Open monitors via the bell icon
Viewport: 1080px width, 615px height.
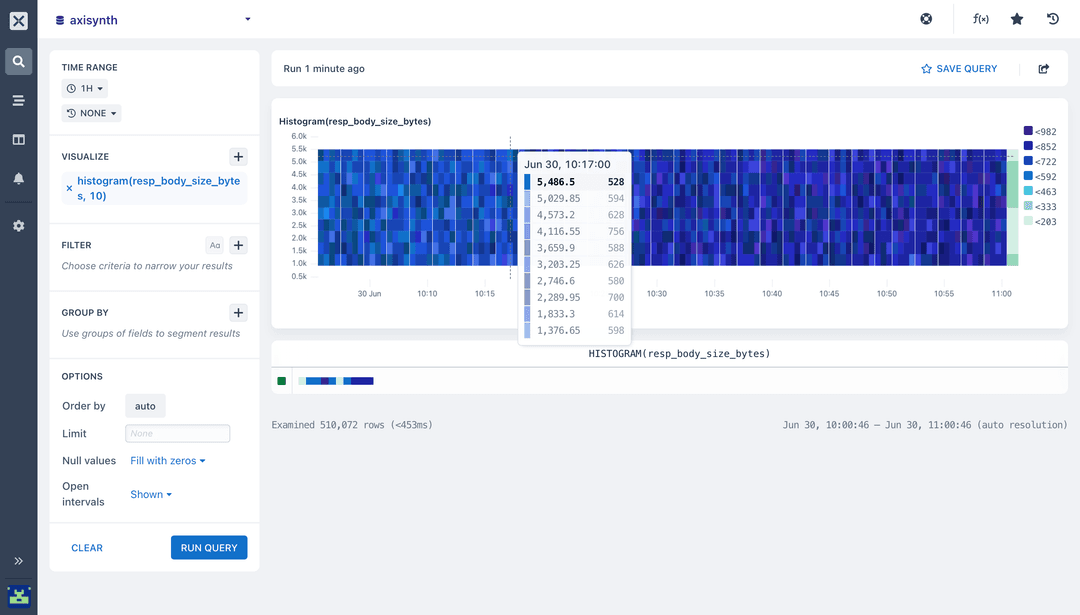[x=18, y=178]
